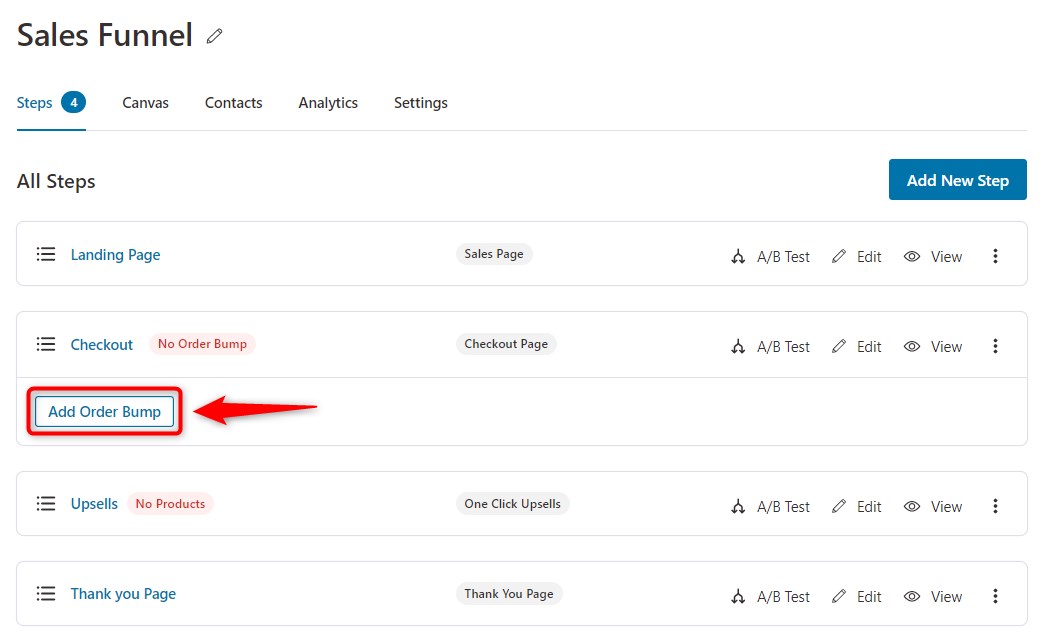Screen dimensions: 1043x644
Task: Switch to the Canvas tab
Action: point(145,102)
